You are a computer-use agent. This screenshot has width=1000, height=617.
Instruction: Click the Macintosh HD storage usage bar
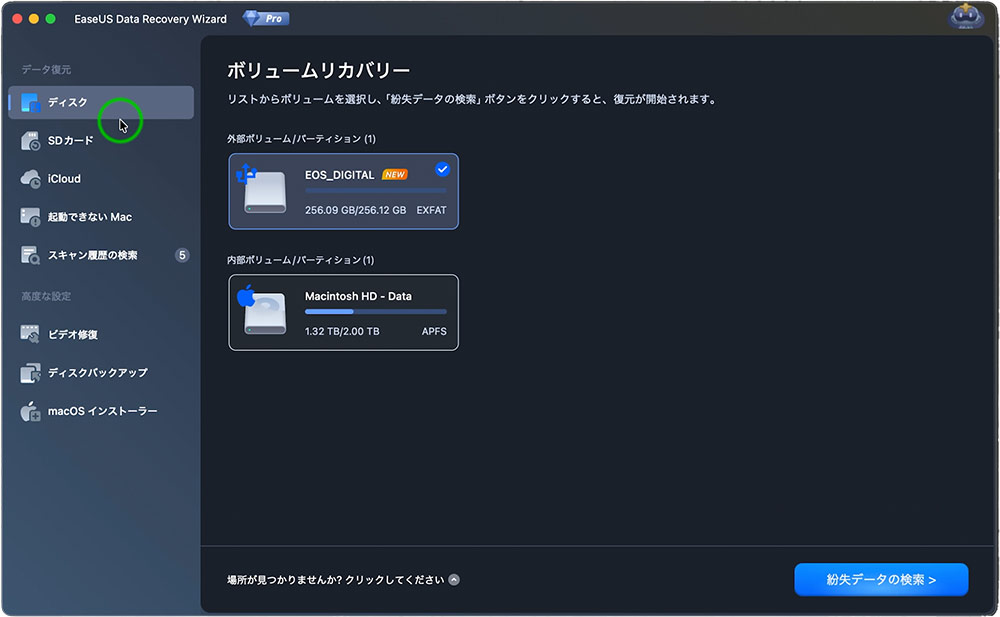[375, 312]
